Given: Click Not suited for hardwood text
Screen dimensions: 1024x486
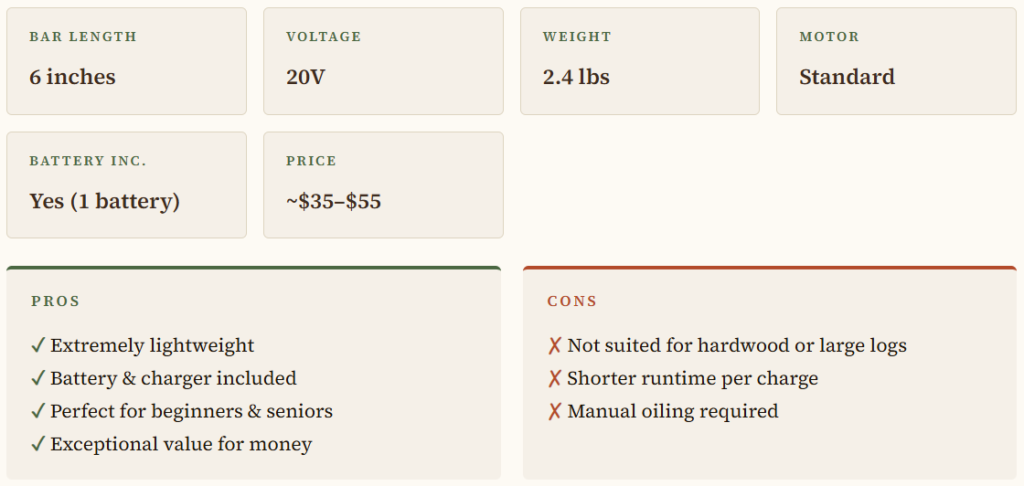Looking at the screenshot, I should (737, 346).
